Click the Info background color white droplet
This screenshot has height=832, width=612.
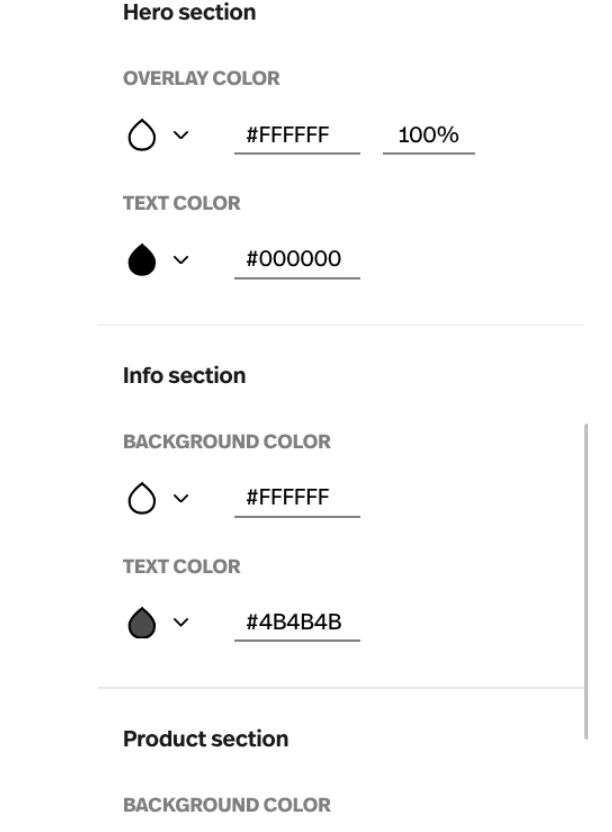tap(142, 498)
